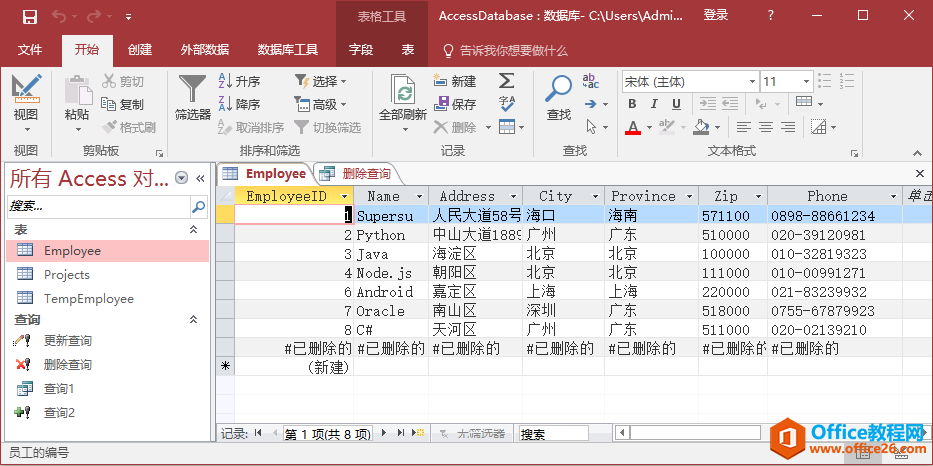Open the 筛选器 (Filter) funnel
Screen dimensions: 933x466
tap(192, 96)
